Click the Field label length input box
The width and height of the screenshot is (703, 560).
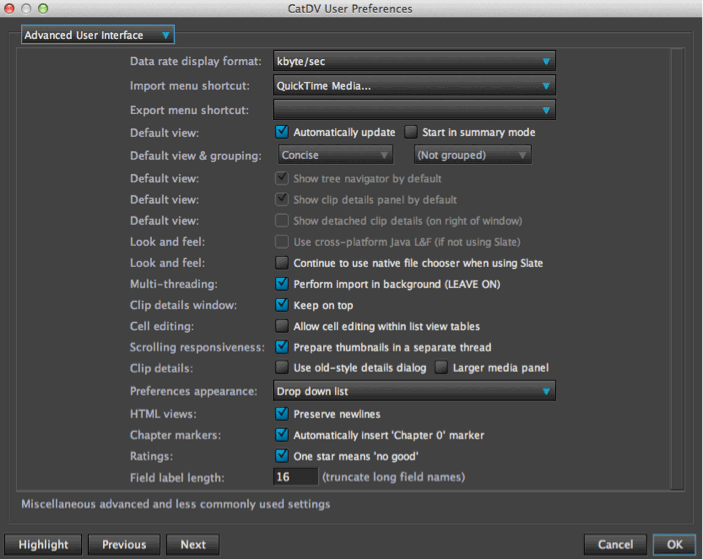(x=295, y=477)
